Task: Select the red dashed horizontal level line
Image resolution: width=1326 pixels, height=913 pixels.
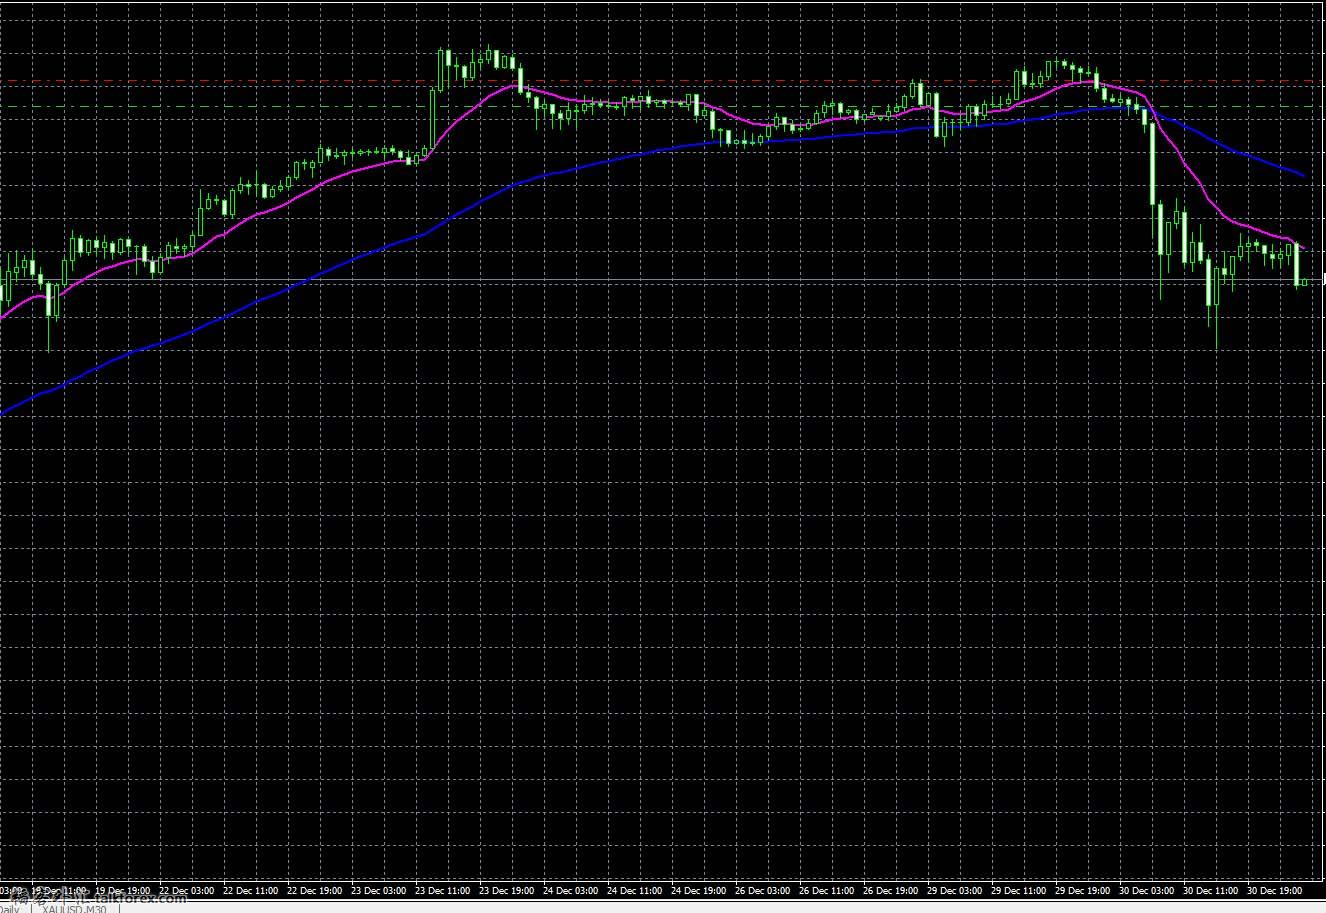Action: click(663, 81)
